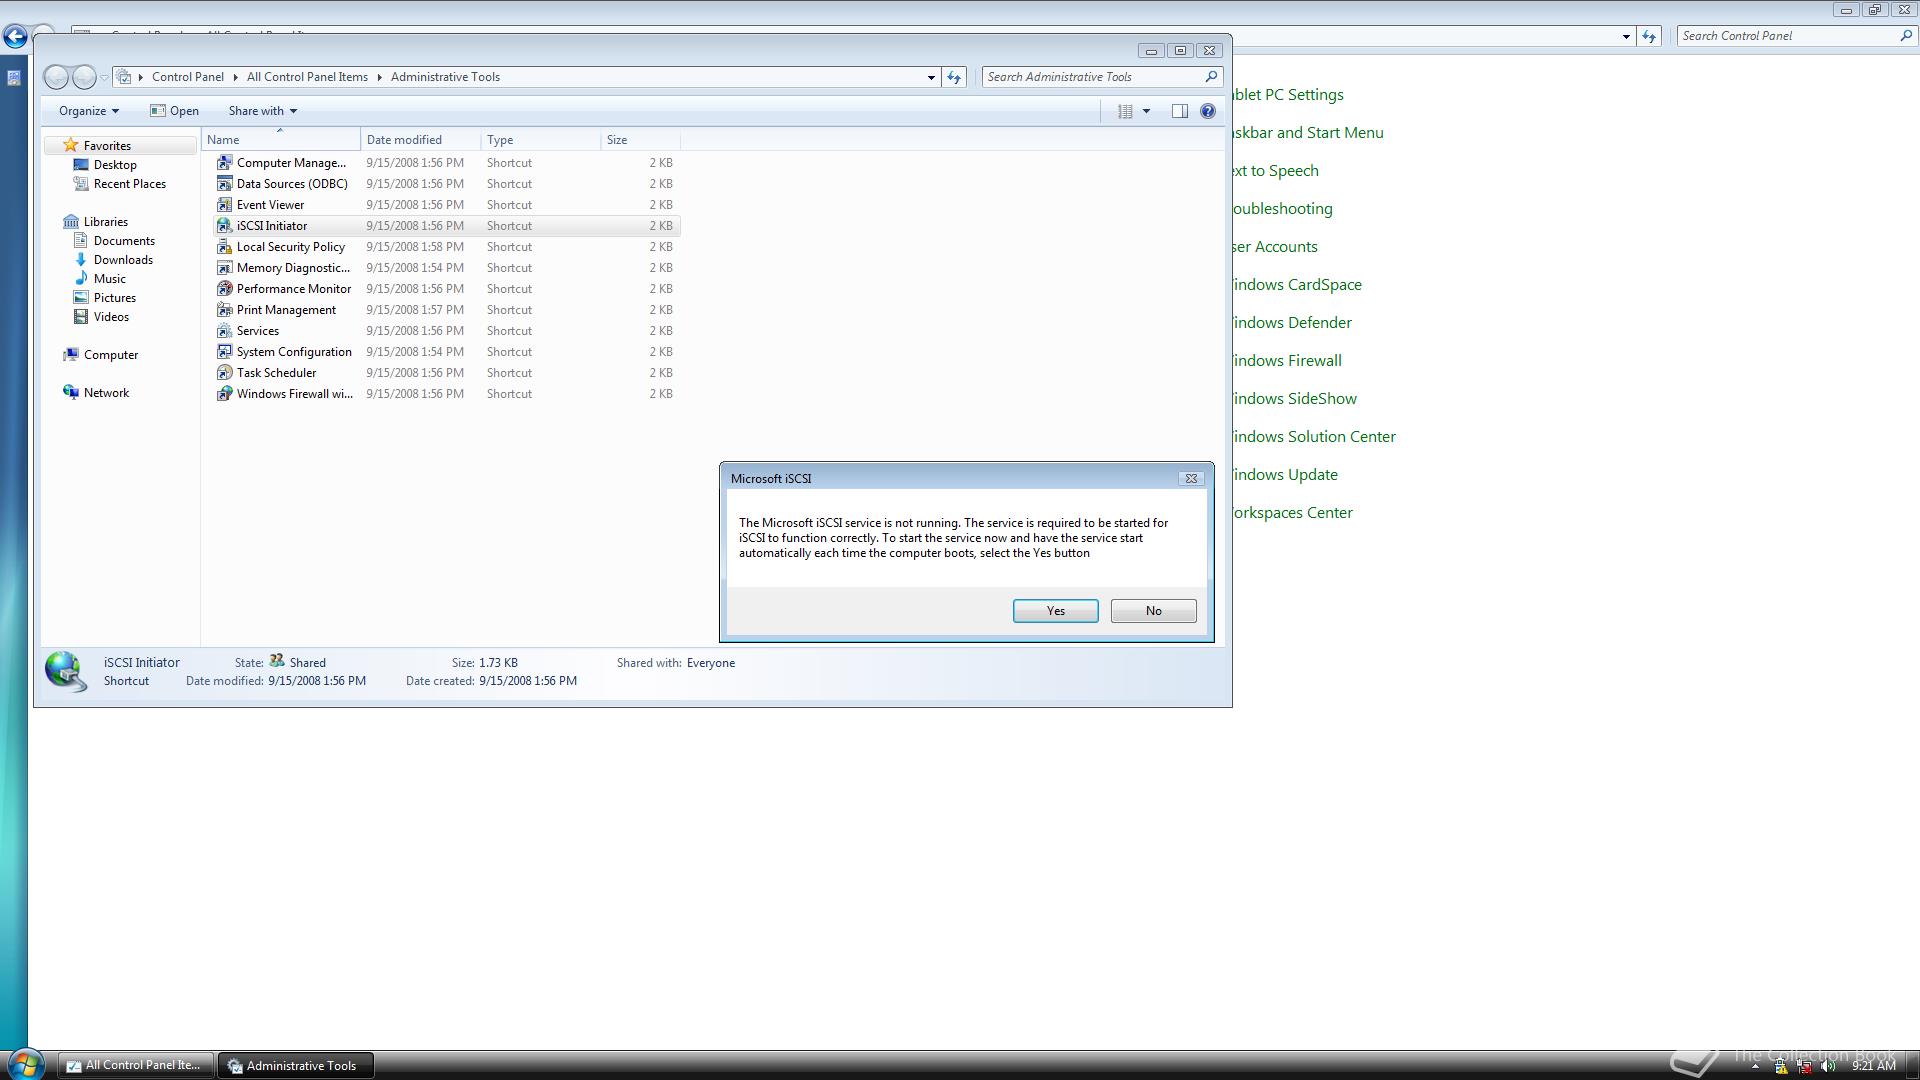Open recent pages dropdown arrow
Viewport: 1920px width, 1080px height.
[x=104, y=77]
